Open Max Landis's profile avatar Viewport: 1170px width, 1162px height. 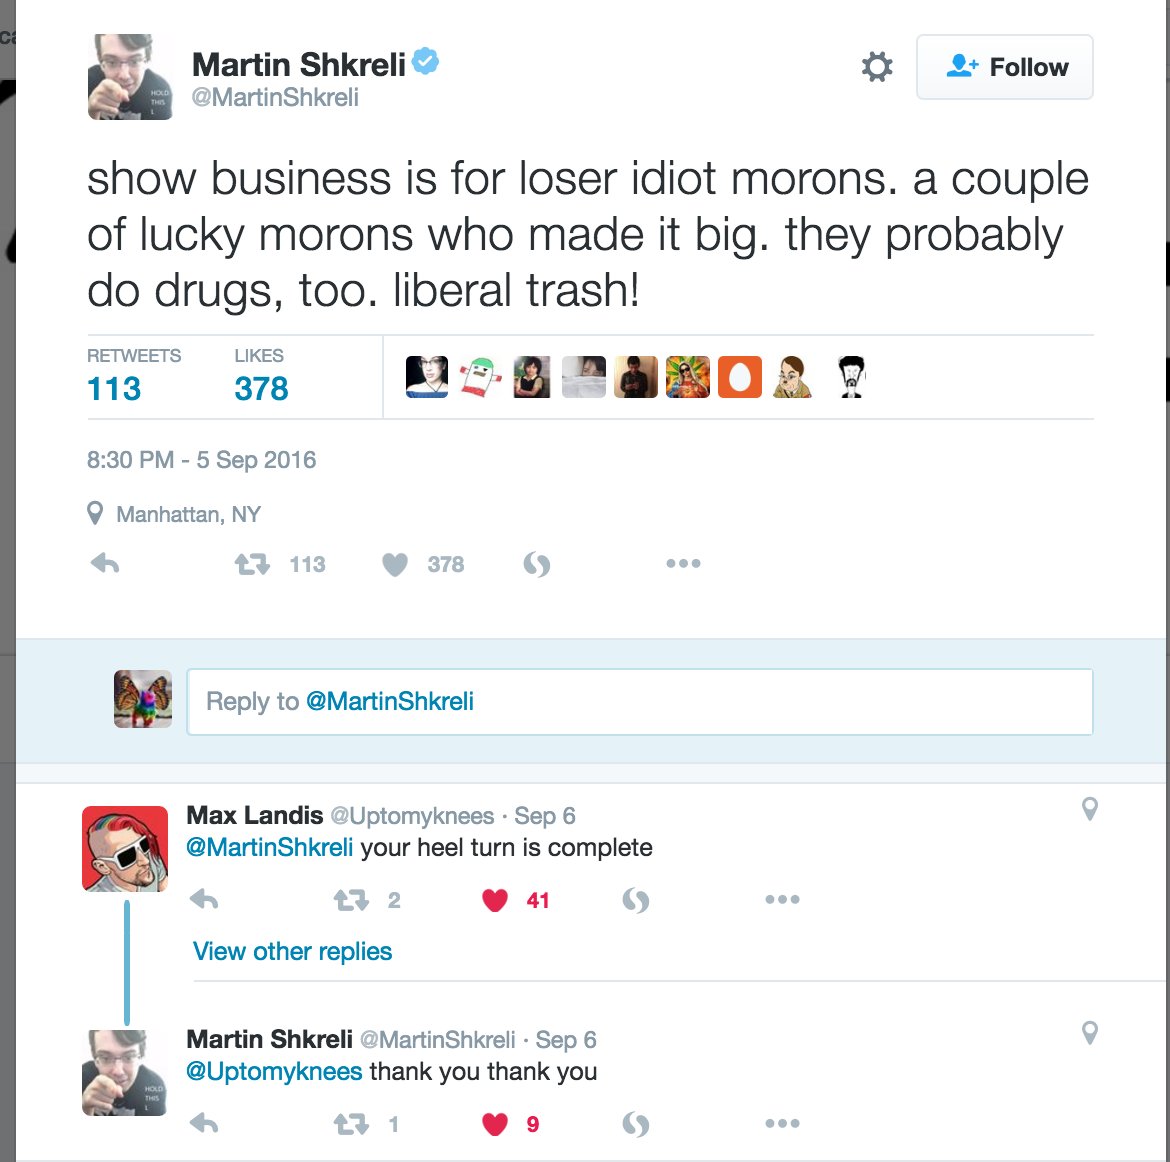pos(125,848)
